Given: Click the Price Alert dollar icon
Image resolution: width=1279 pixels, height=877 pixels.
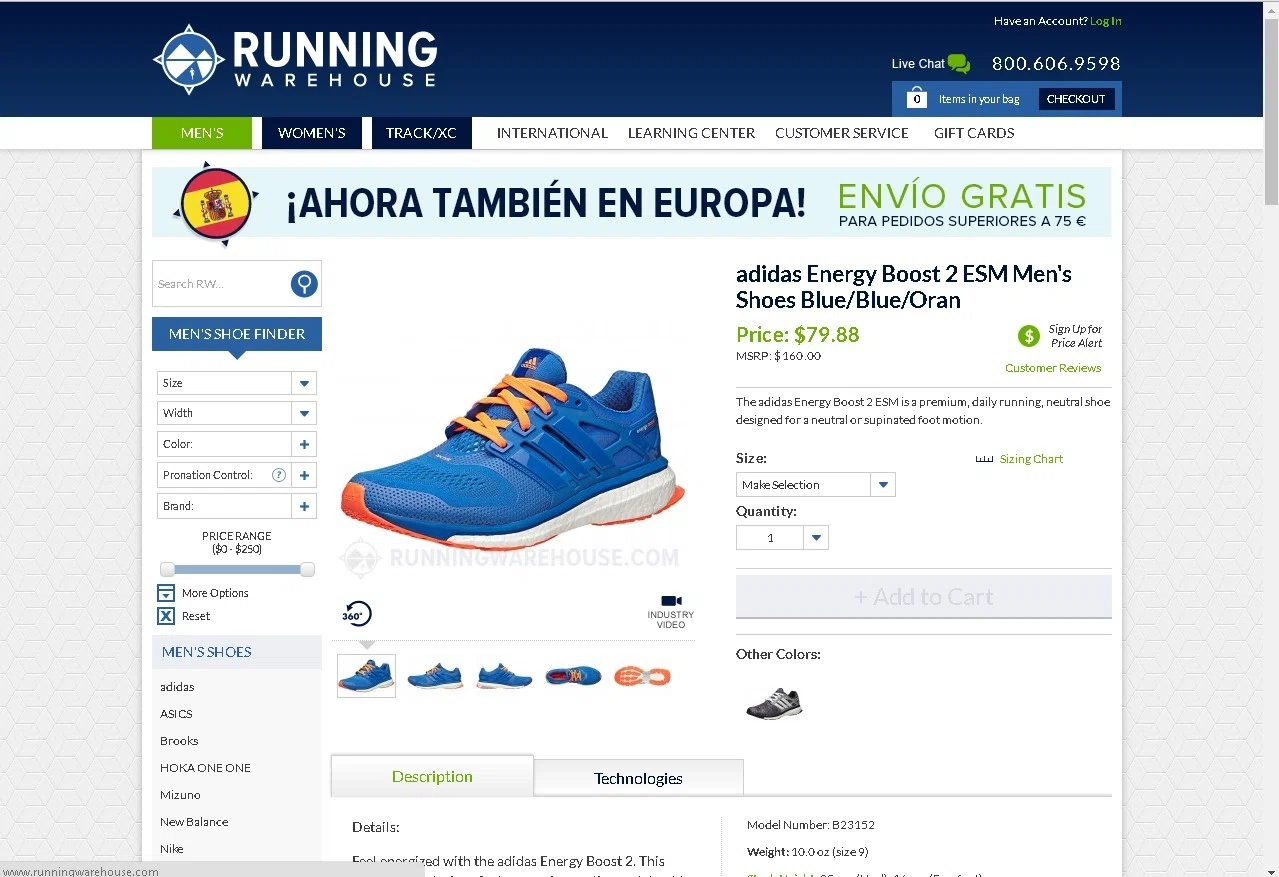Looking at the screenshot, I should (x=1029, y=336).
